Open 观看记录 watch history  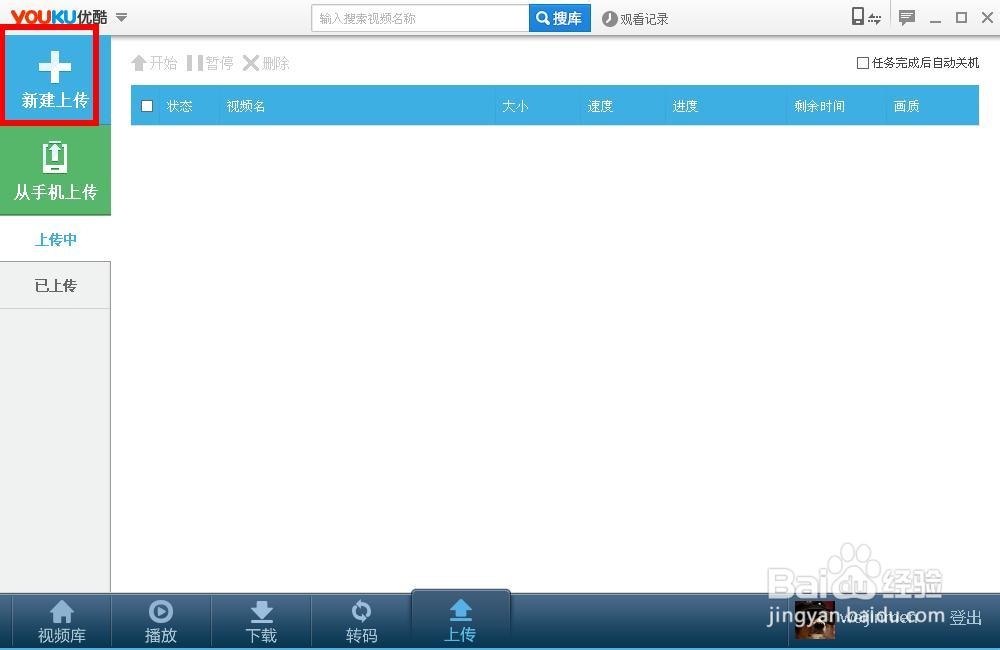(x=635, y=19)
